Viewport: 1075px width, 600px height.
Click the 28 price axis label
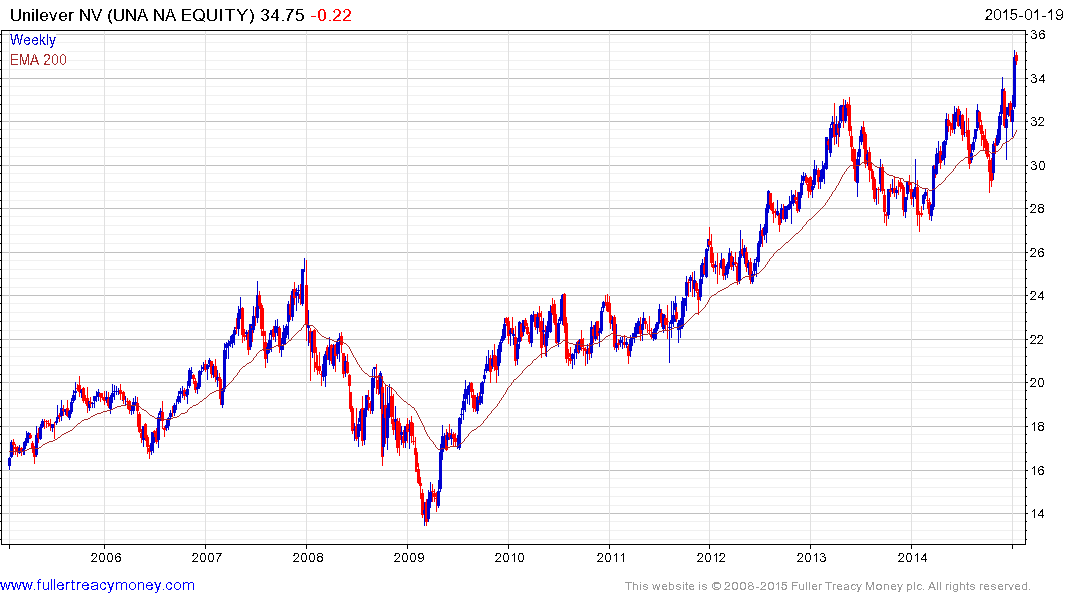(1038, 209)
